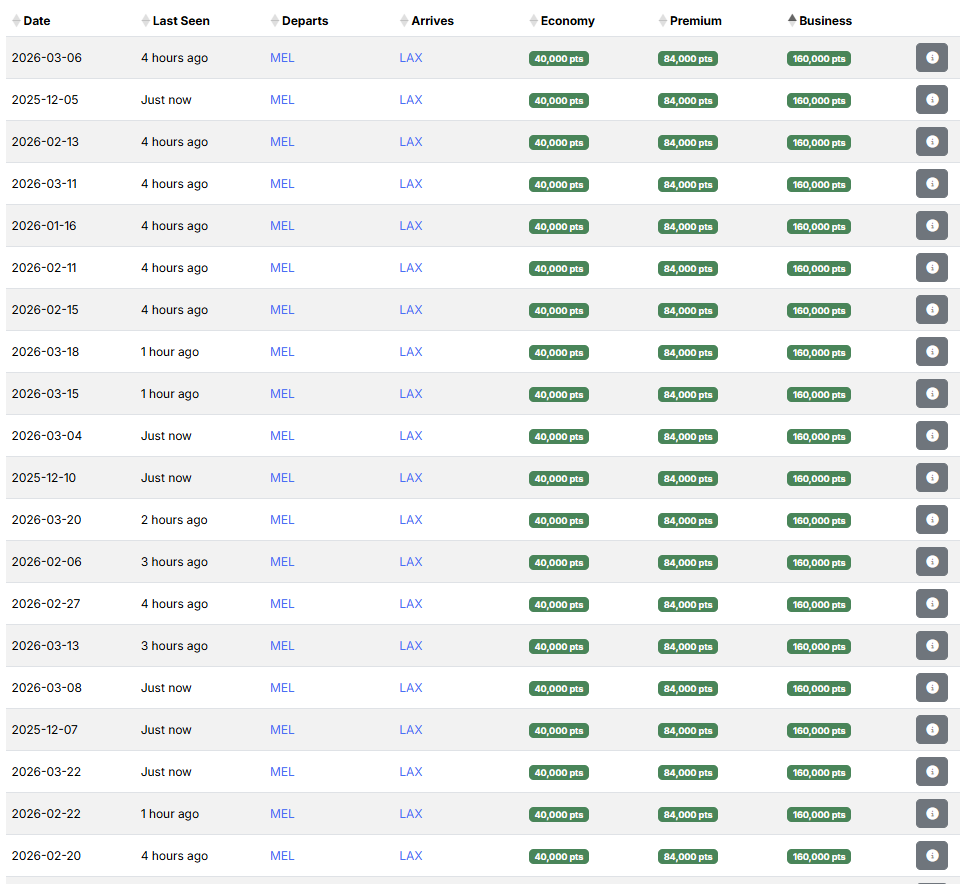Select 40,000 pts Economy badge for 2026-02-11
The image size is (970, 884).
coord(559,269)
